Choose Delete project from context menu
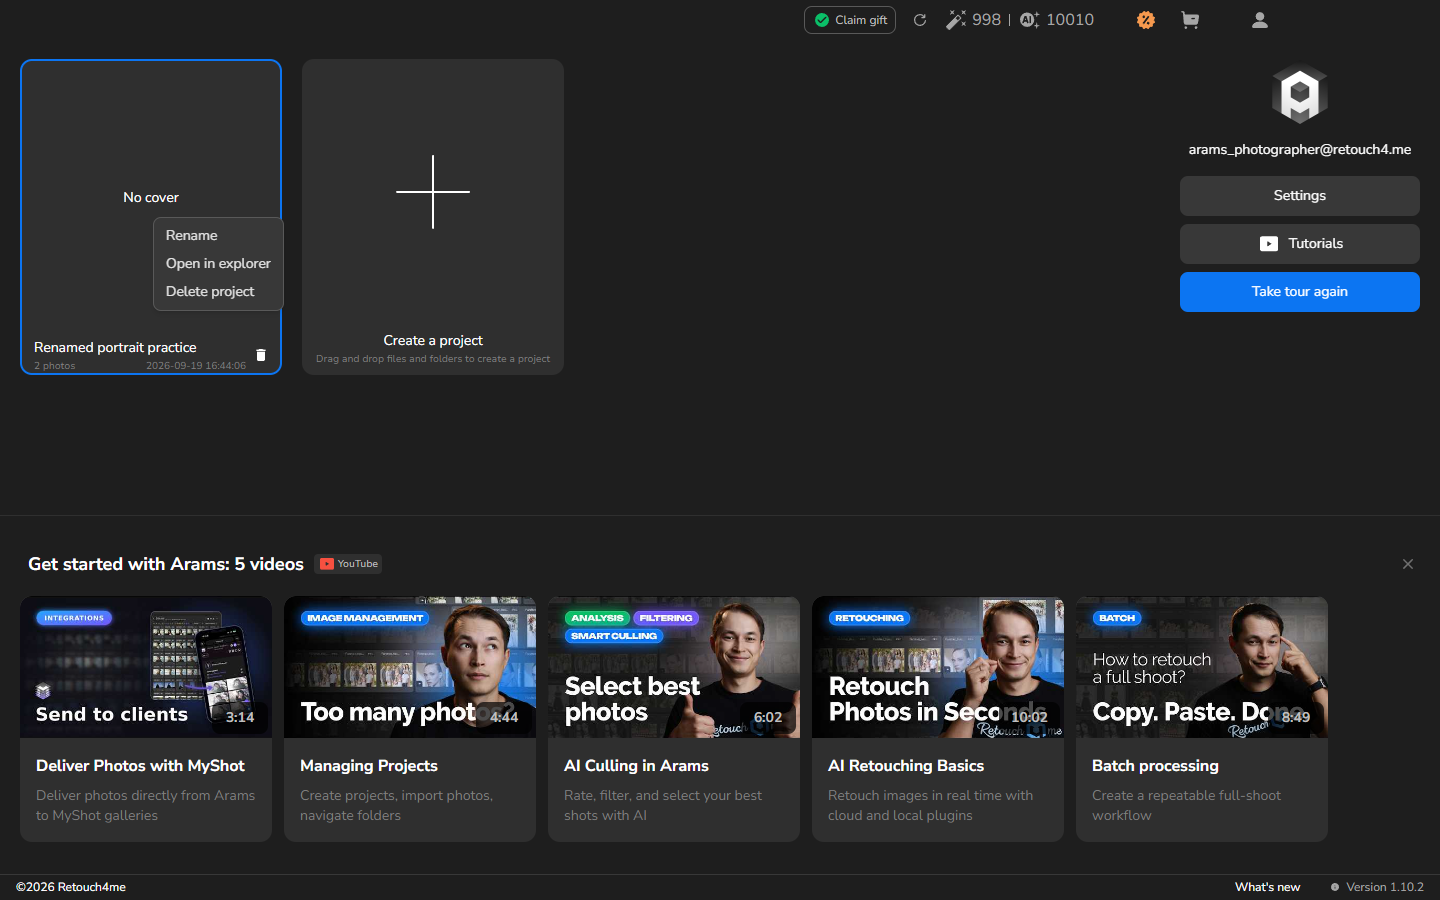The width and height of the screenshot is (1440, 900). click(218, 291)
